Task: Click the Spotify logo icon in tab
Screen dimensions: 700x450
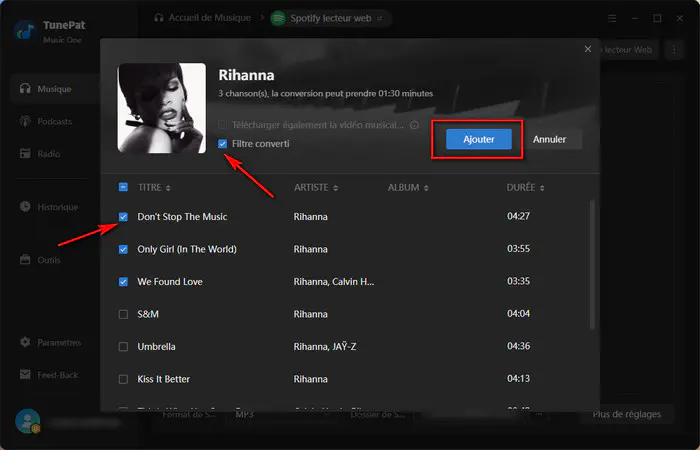Action: [x=278, y=18]
